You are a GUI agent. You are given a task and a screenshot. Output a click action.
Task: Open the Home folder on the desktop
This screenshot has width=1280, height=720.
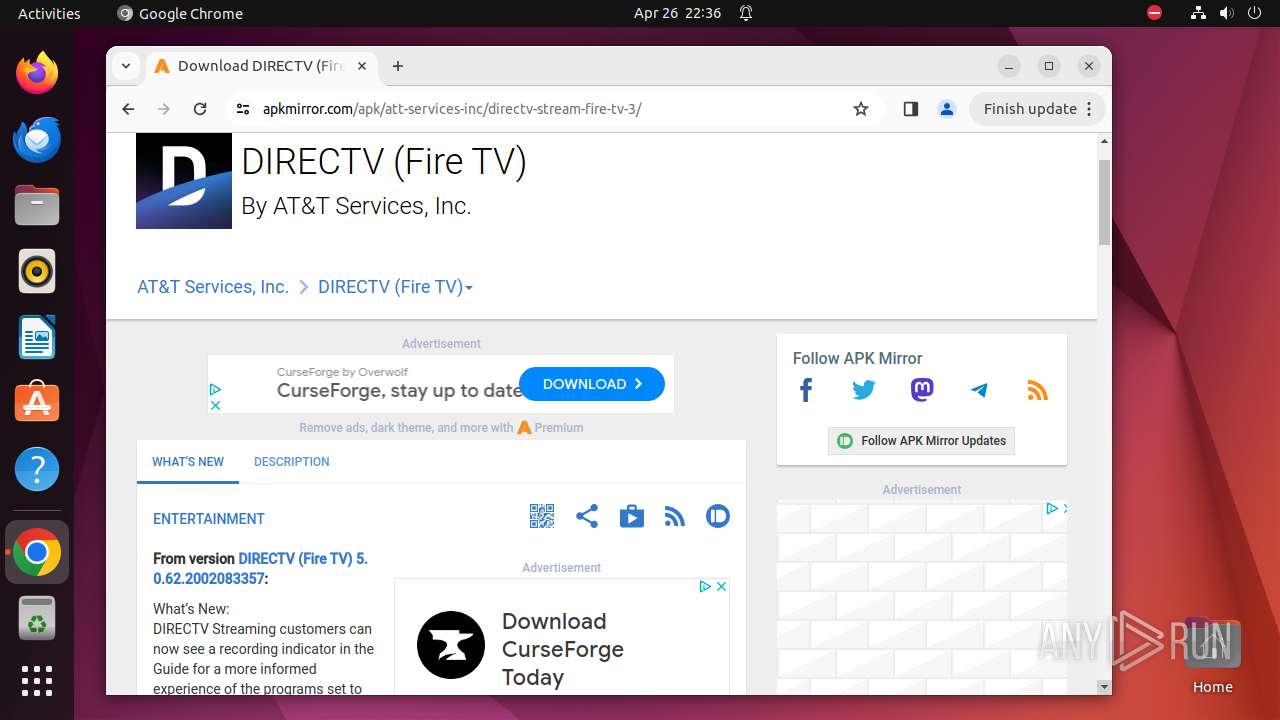point(1212,656)
